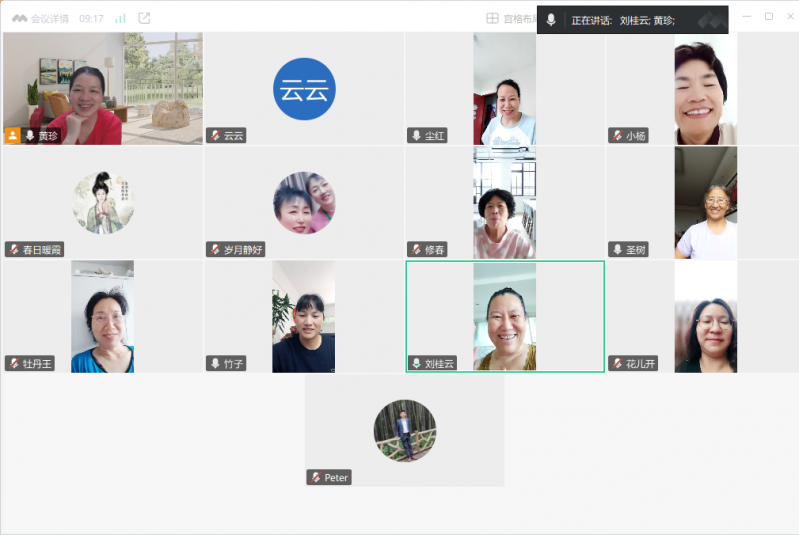Click the microphone icon in speaking banner
799x535 pixels.
pos(550,20)
